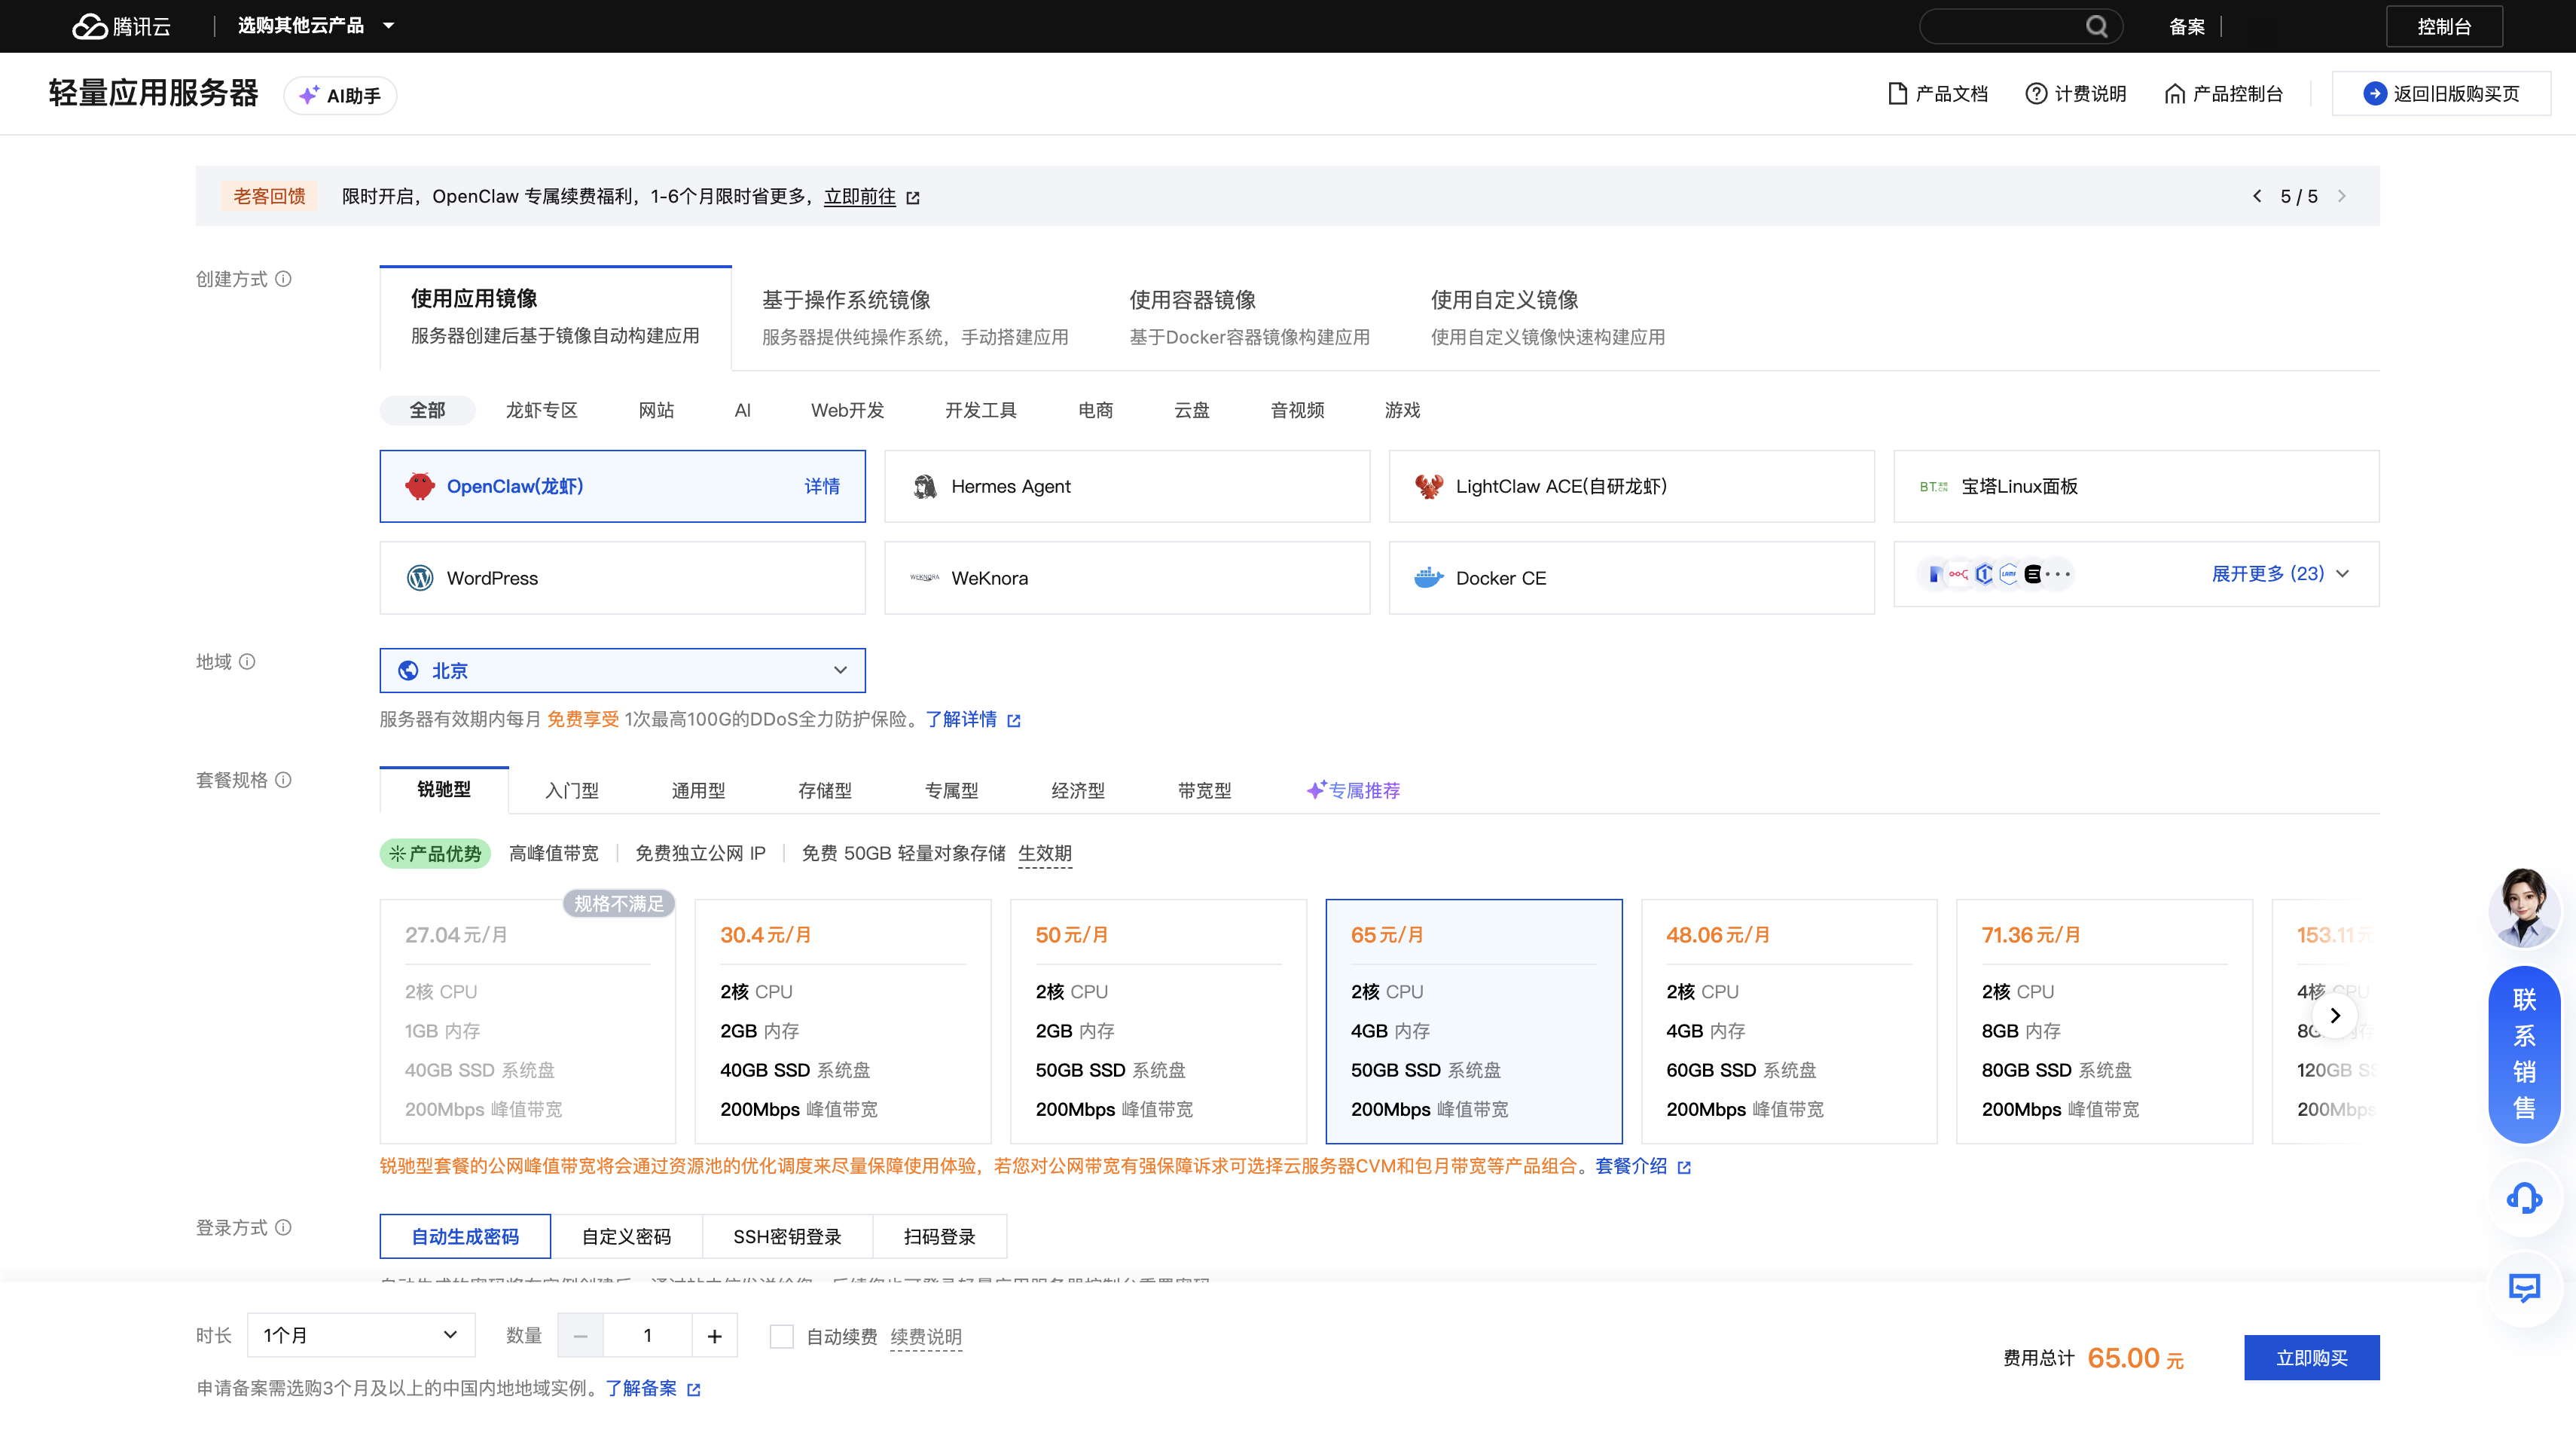Screen dimensions: 2576x1433
Task: Open the 了解详情 DDoS link
Action: (961, 719)
